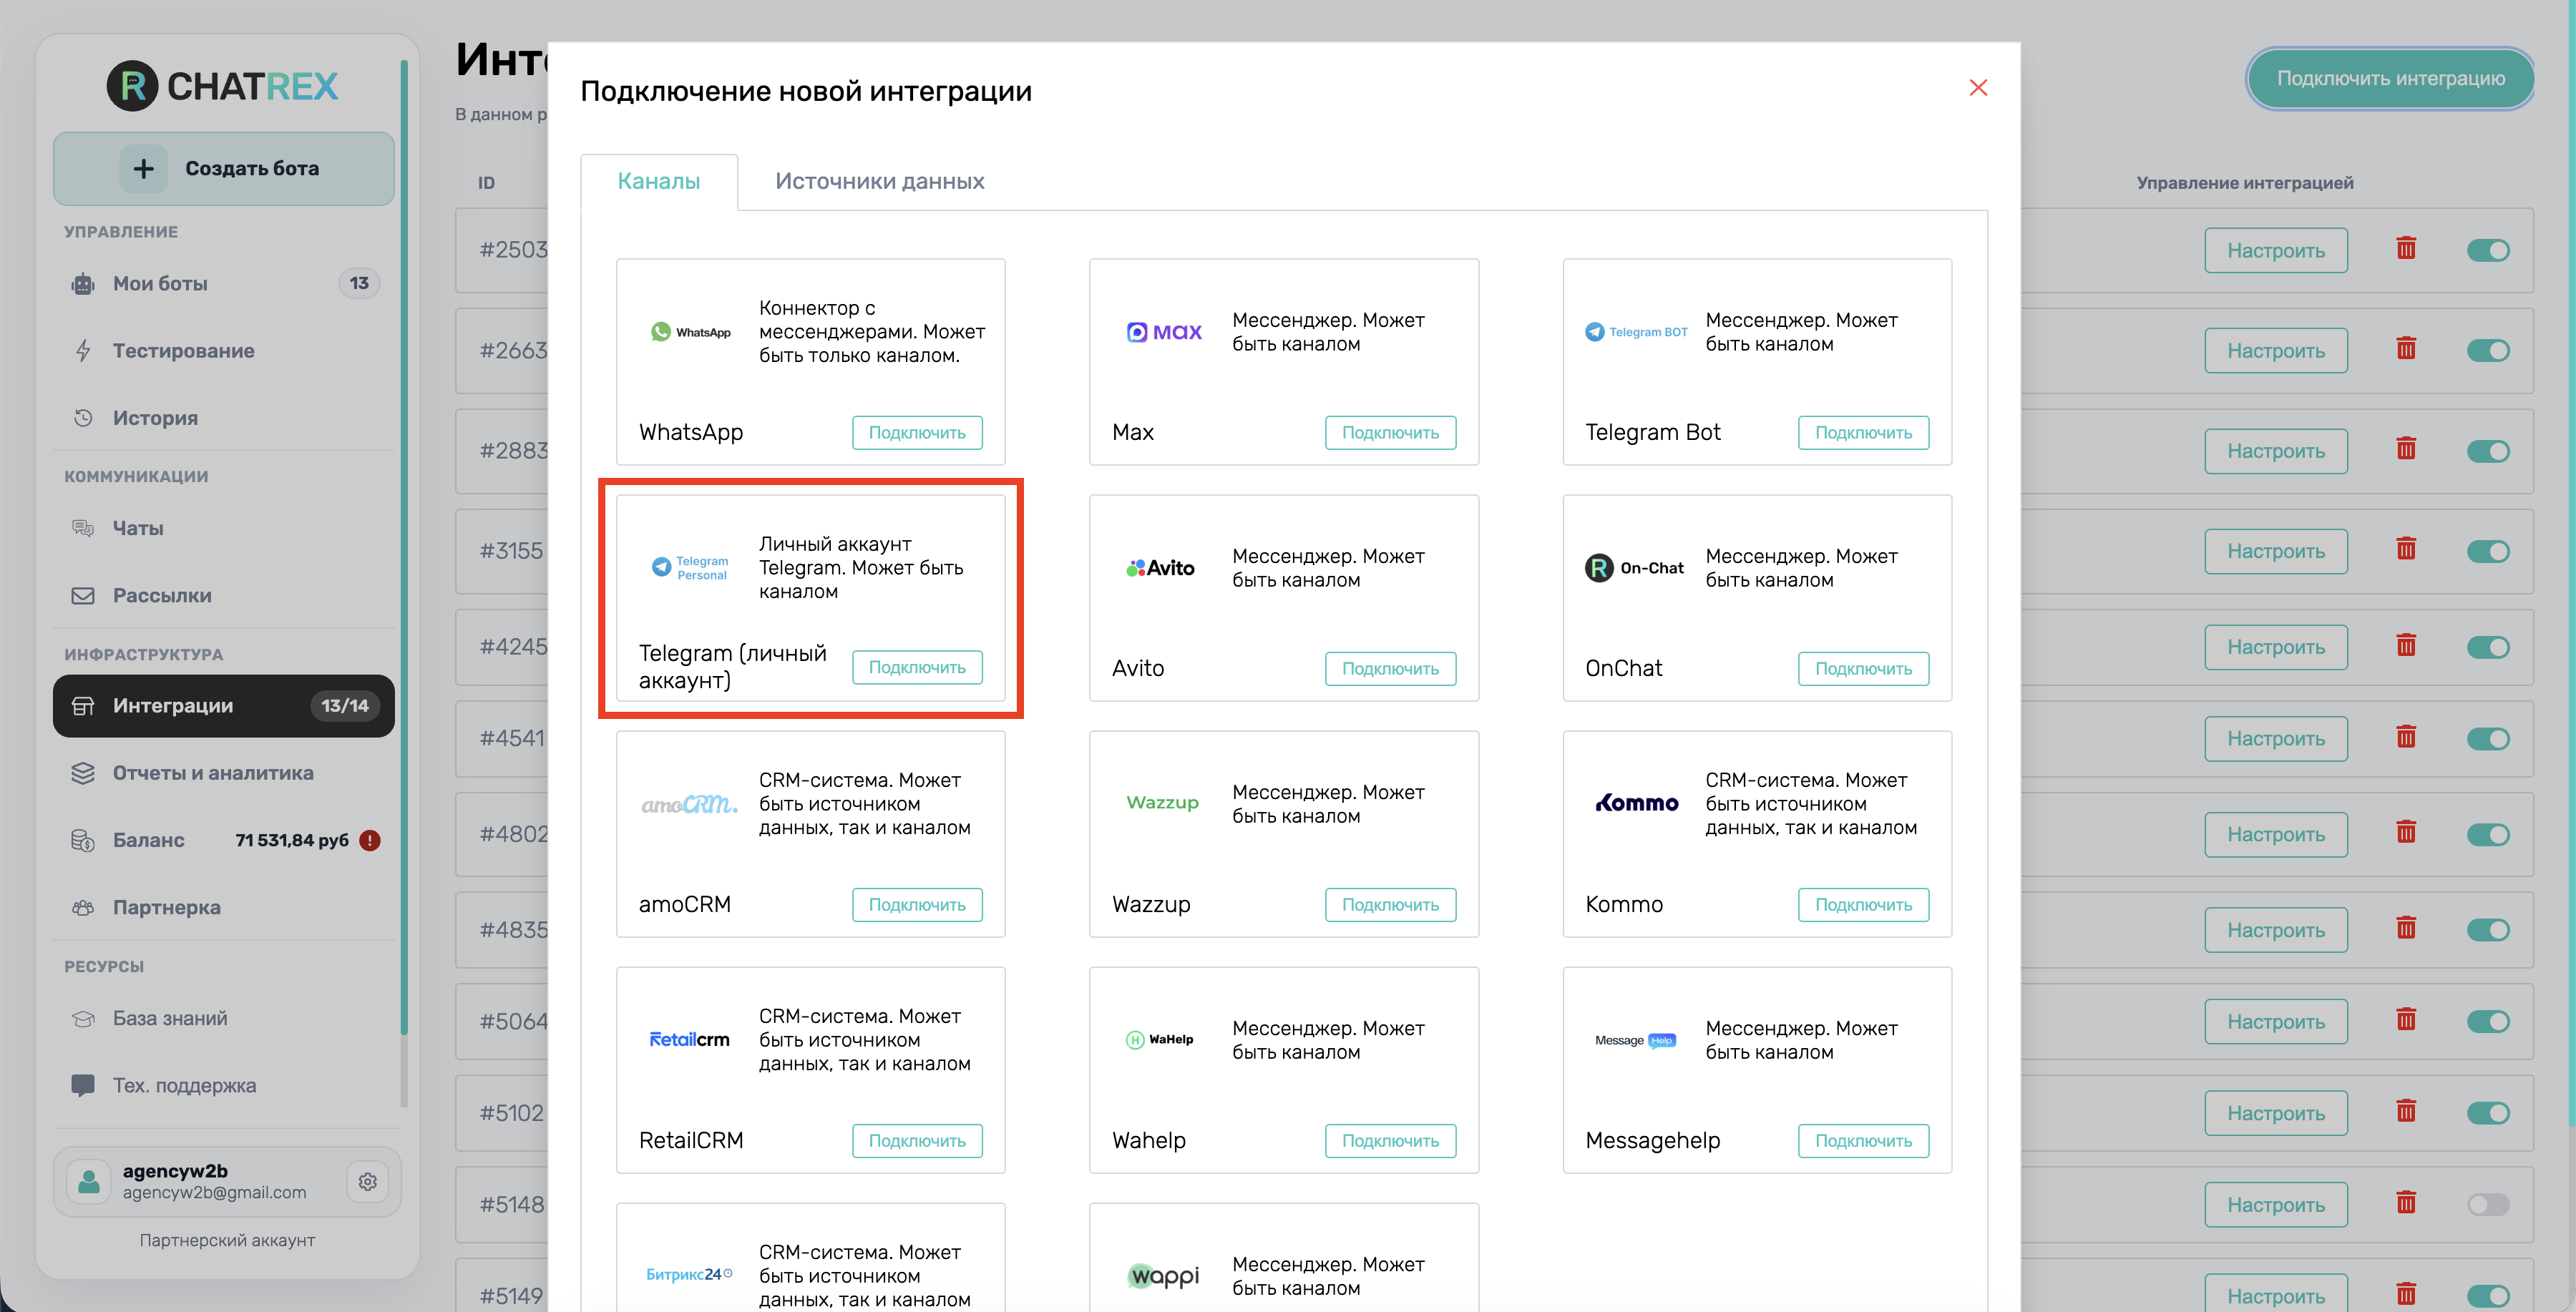2576x1312 pixels.
Task: Click the 13 bots count badge
Action: click(359, 284)
